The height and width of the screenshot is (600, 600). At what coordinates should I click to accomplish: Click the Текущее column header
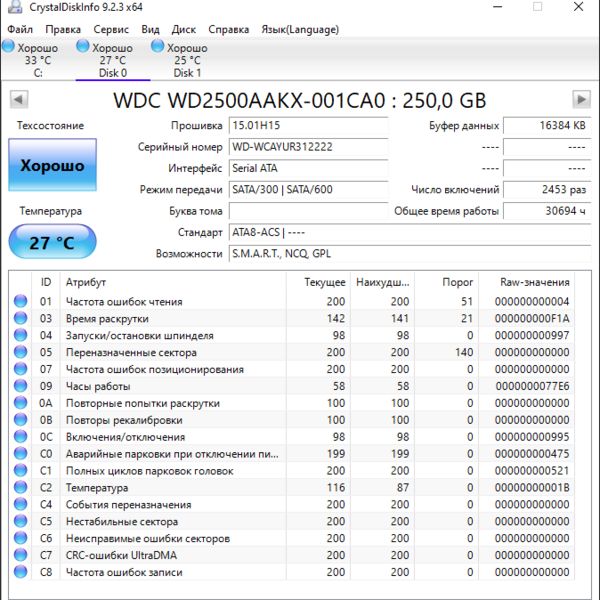pyautogui.click(x=318, y=282)
